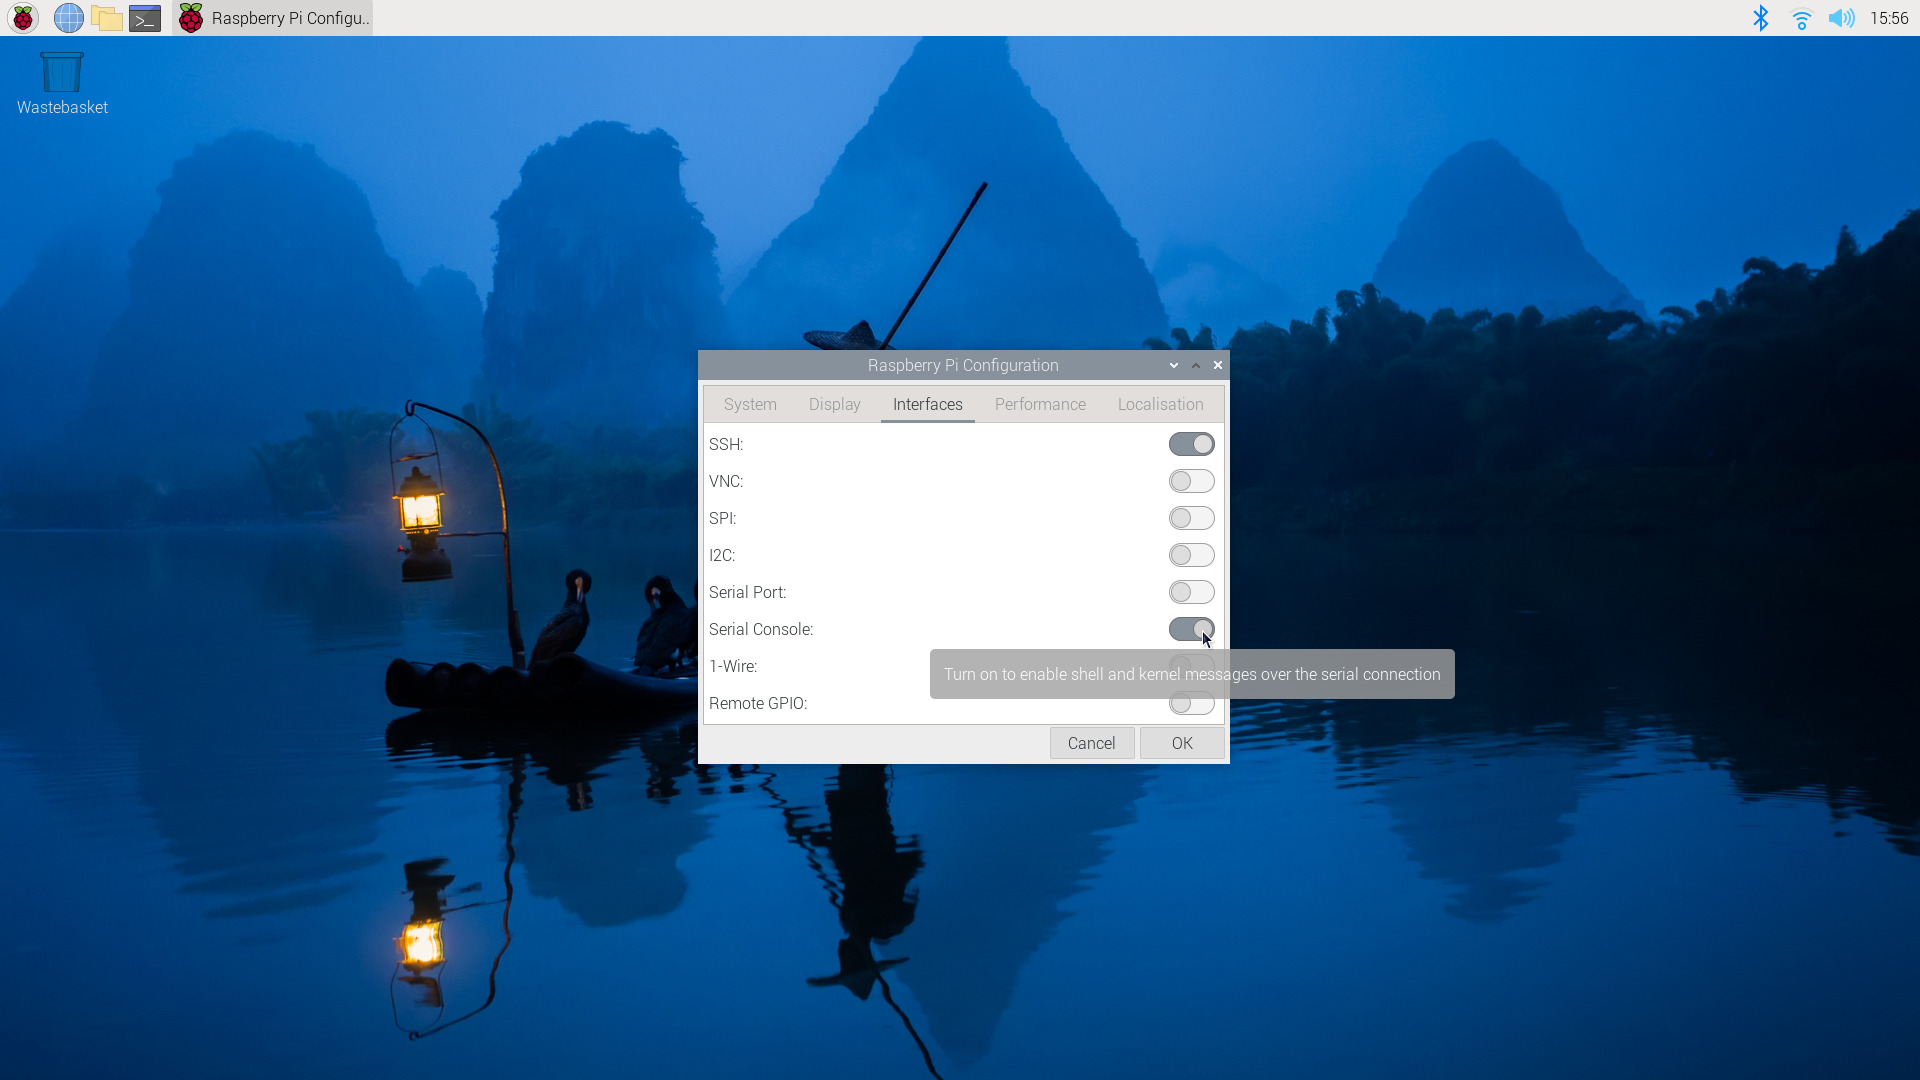Click the Bluetooth tray icon

click(1761, 18)
